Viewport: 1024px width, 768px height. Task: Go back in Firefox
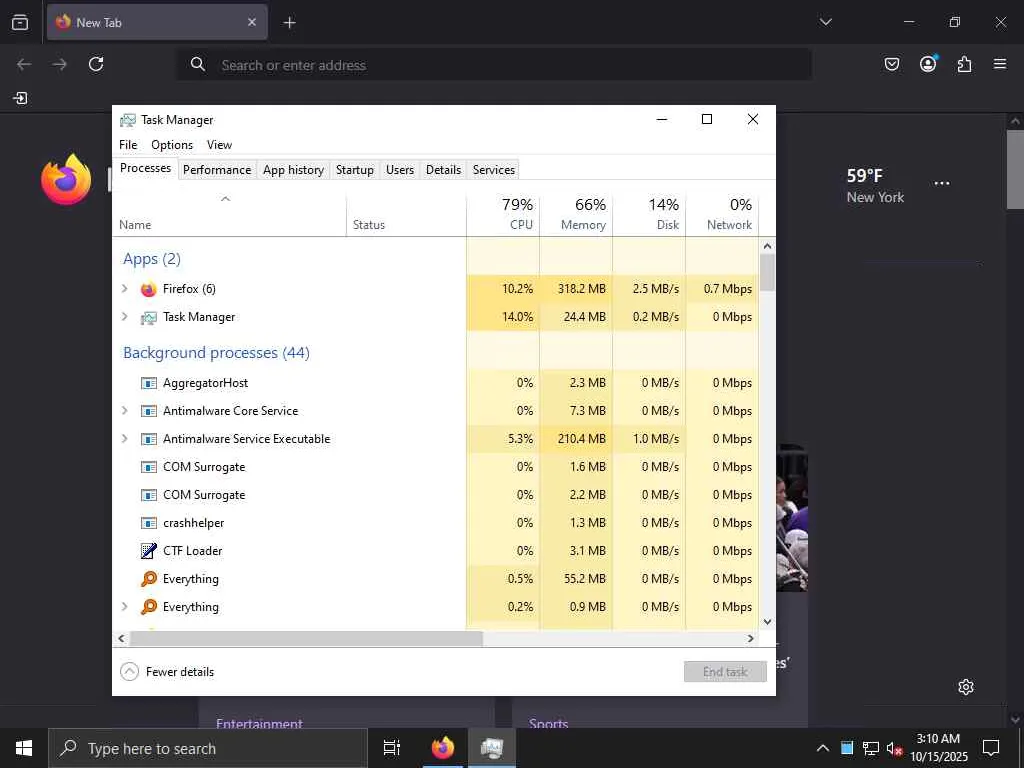click(x=24, y=64)
